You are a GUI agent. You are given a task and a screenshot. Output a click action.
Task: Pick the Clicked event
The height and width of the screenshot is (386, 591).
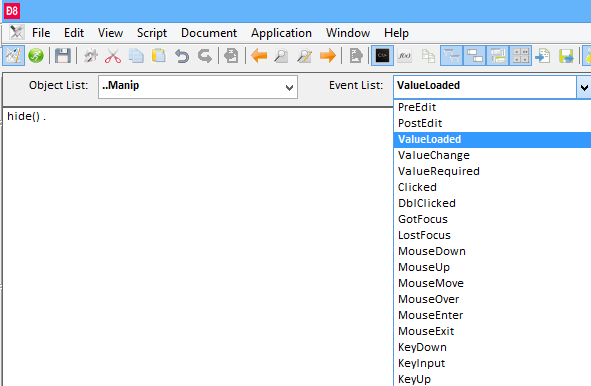492,187
